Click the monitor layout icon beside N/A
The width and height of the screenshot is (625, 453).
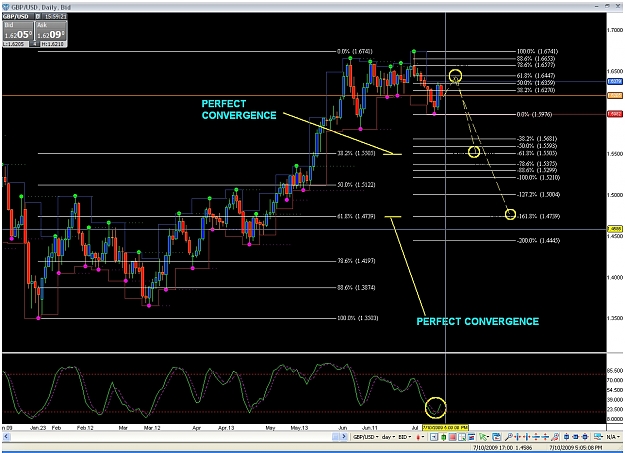pos(598,437)
